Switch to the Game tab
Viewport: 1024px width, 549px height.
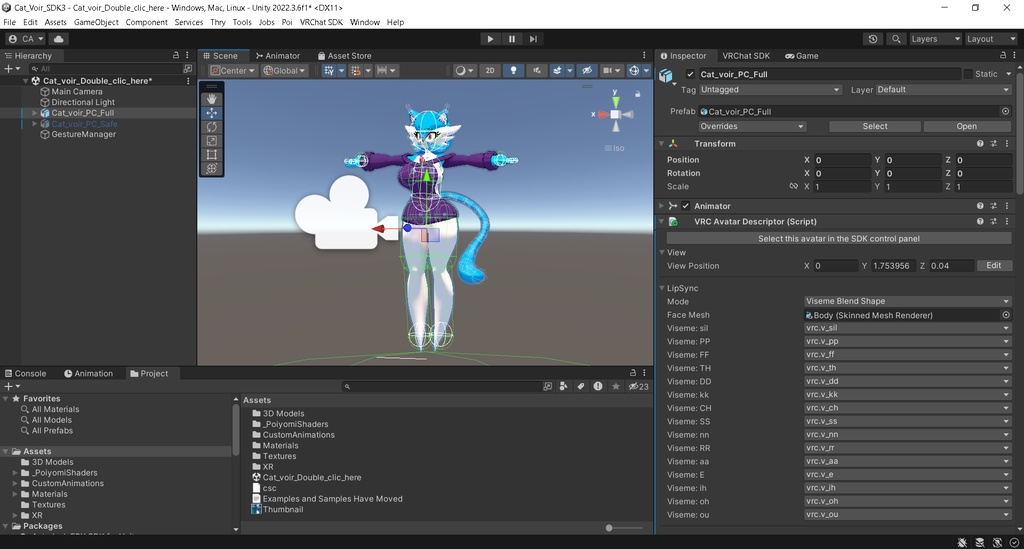[801, 55]
